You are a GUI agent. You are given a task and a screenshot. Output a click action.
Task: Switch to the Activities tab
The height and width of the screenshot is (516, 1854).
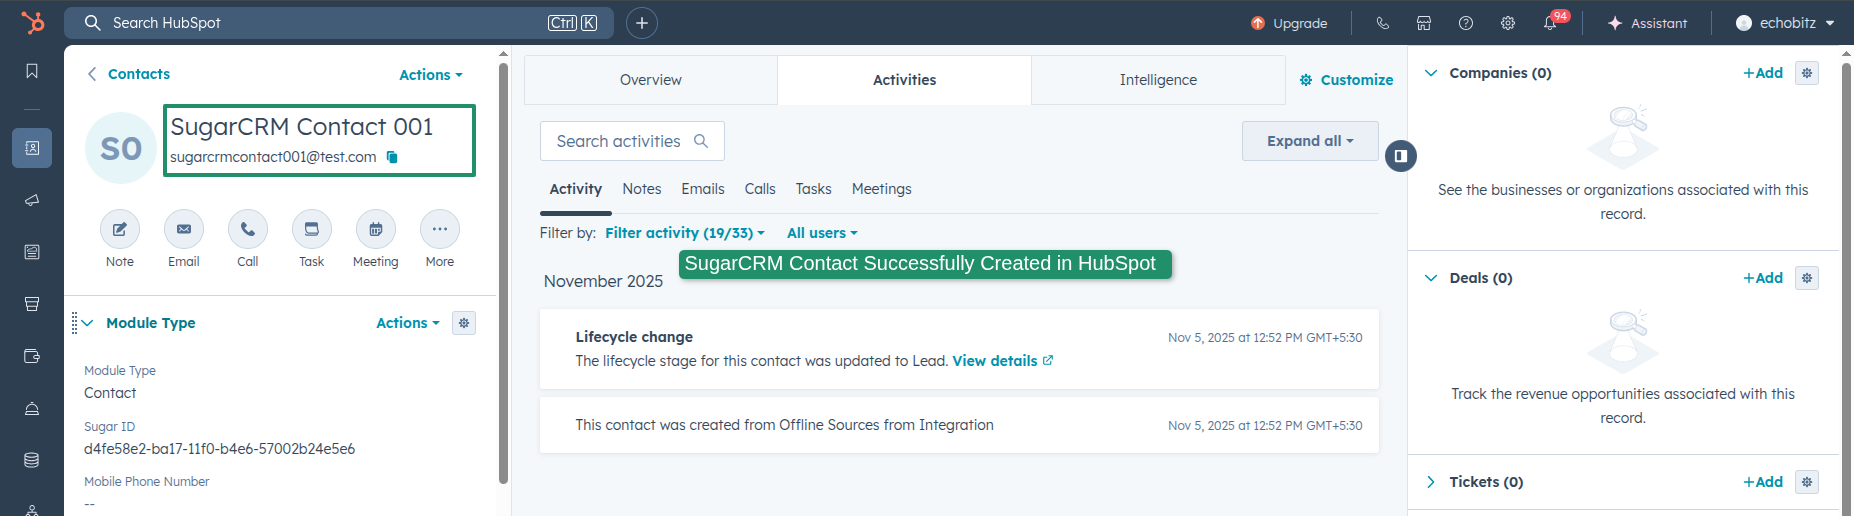pos(905,80)
